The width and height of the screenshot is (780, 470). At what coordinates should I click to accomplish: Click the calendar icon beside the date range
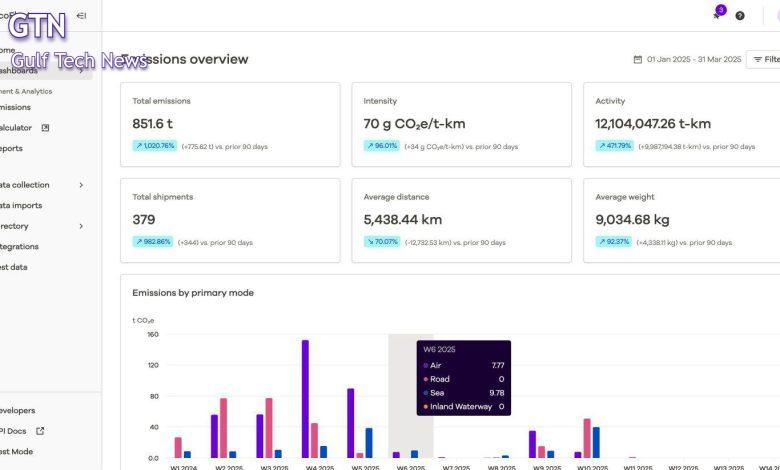point(638,60)
